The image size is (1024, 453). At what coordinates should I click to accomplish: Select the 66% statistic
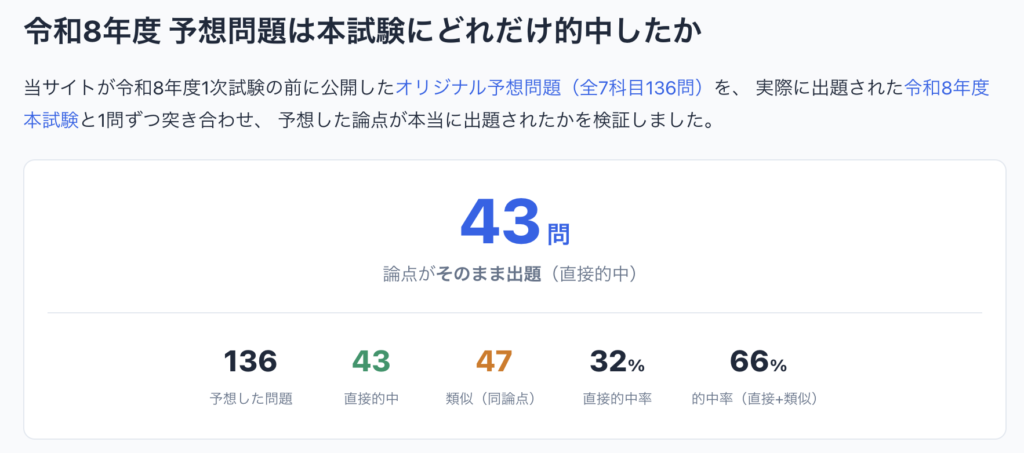758,362
